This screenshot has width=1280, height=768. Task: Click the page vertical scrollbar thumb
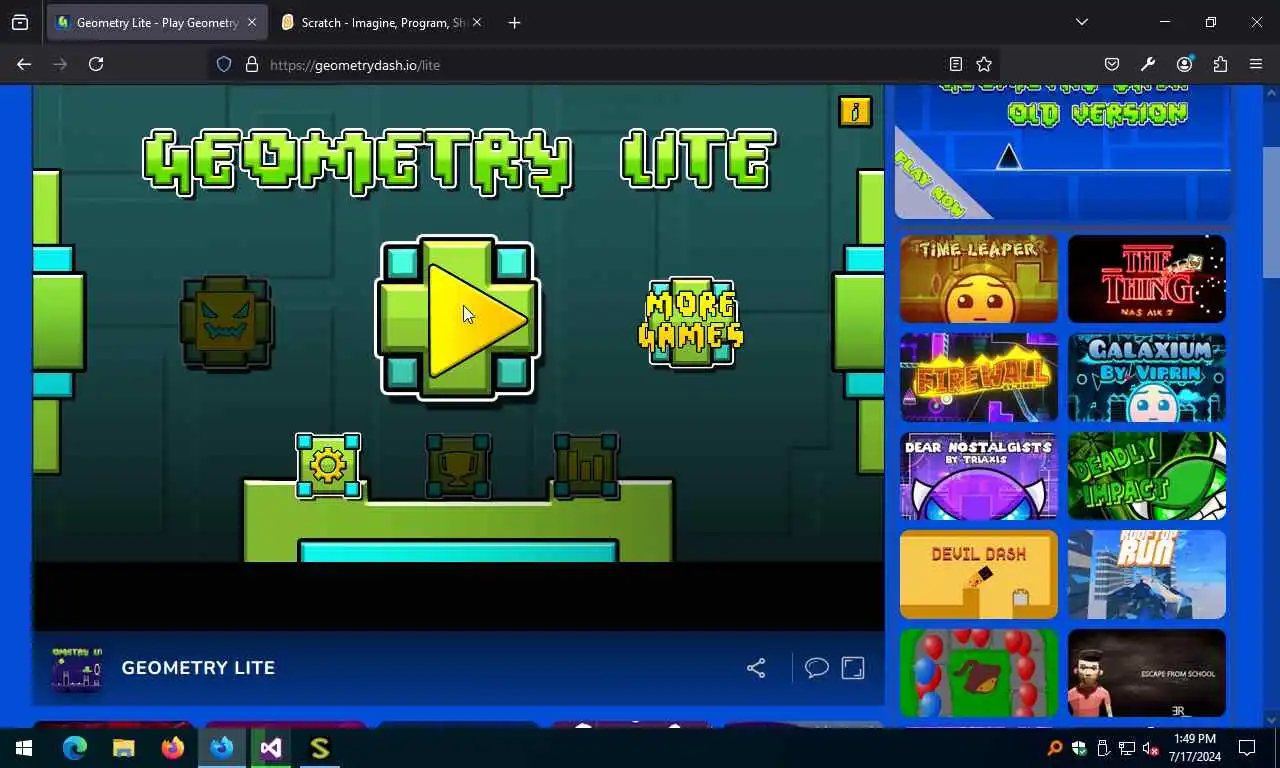[1271, 212]
